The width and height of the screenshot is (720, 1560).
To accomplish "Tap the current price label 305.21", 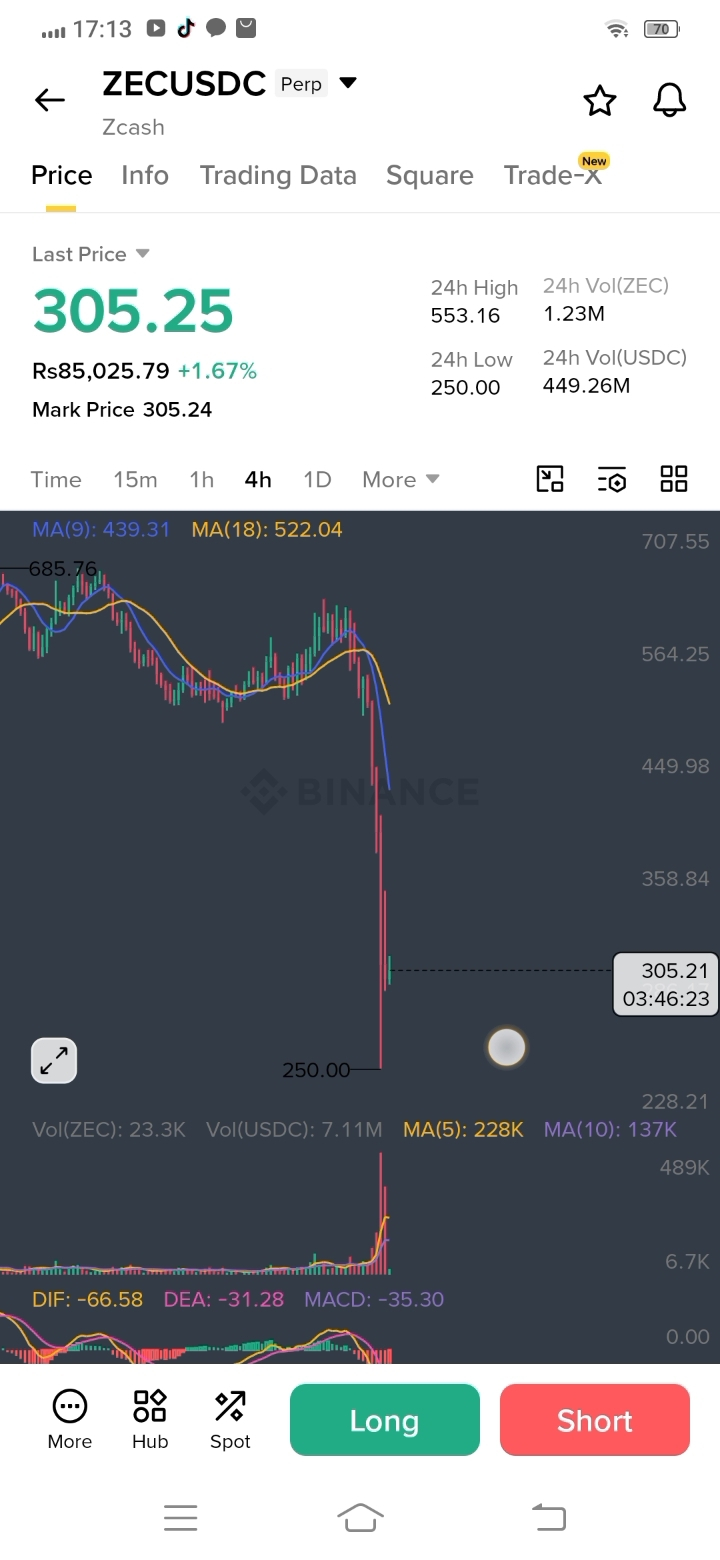I will point(666,984).
